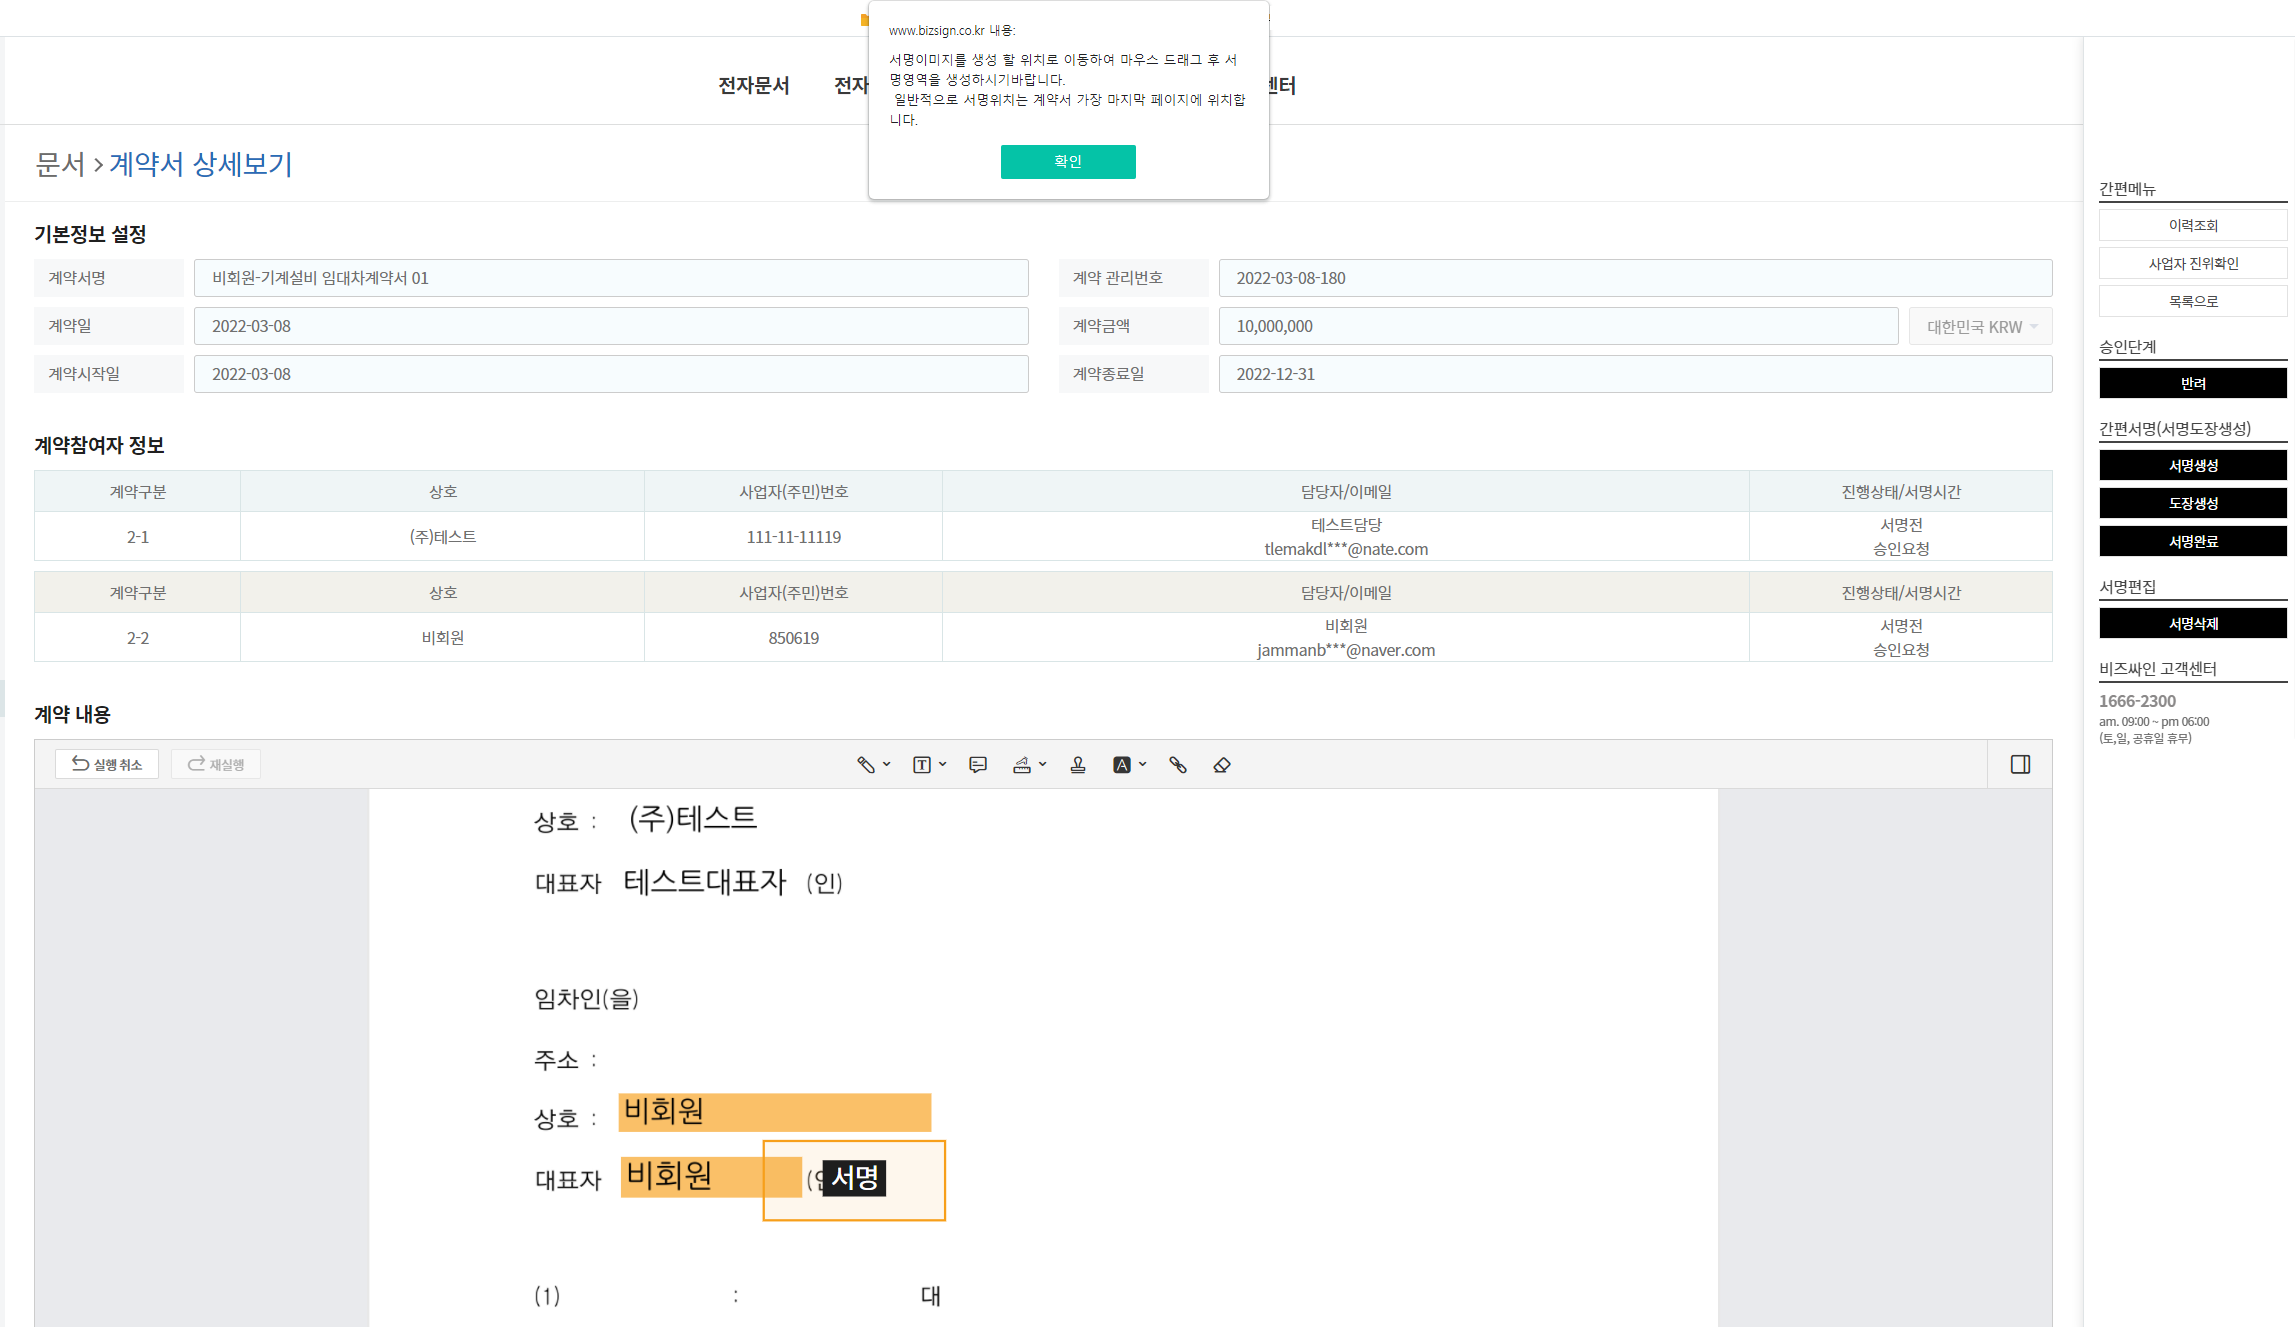Click 도장생성 to create stamp
The width and height of the screenshot is (2295, 1327).
[x=2192, y=504]
